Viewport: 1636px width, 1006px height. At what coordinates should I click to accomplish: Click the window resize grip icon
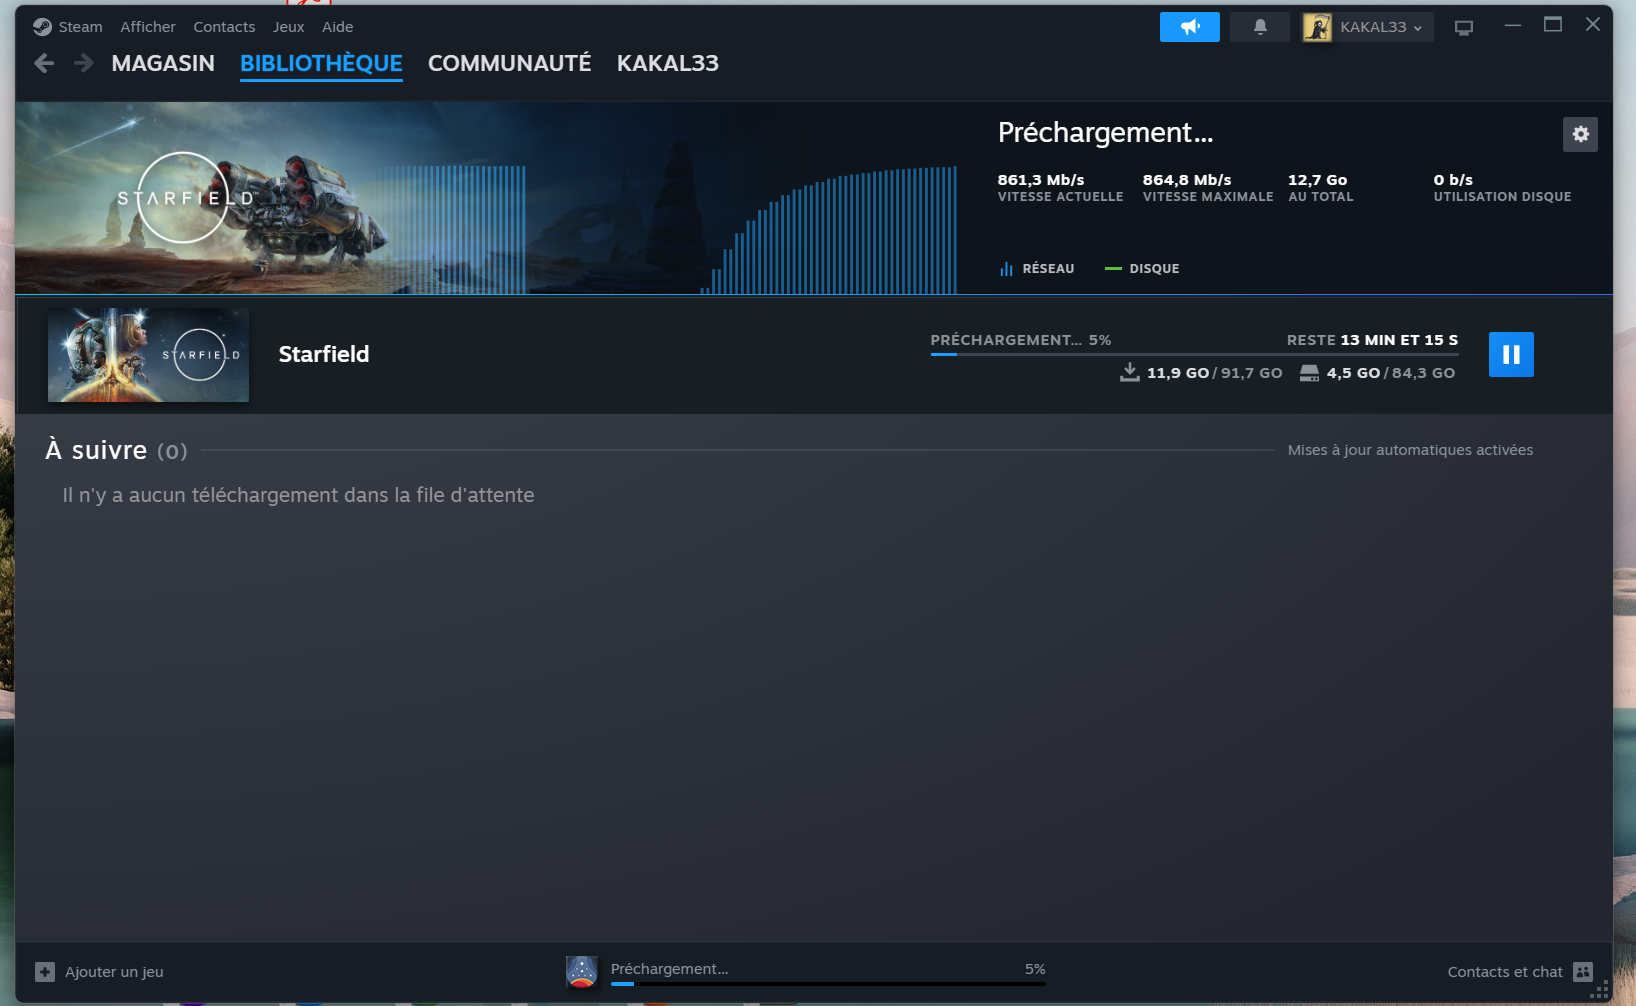[x=1601, y=991]
